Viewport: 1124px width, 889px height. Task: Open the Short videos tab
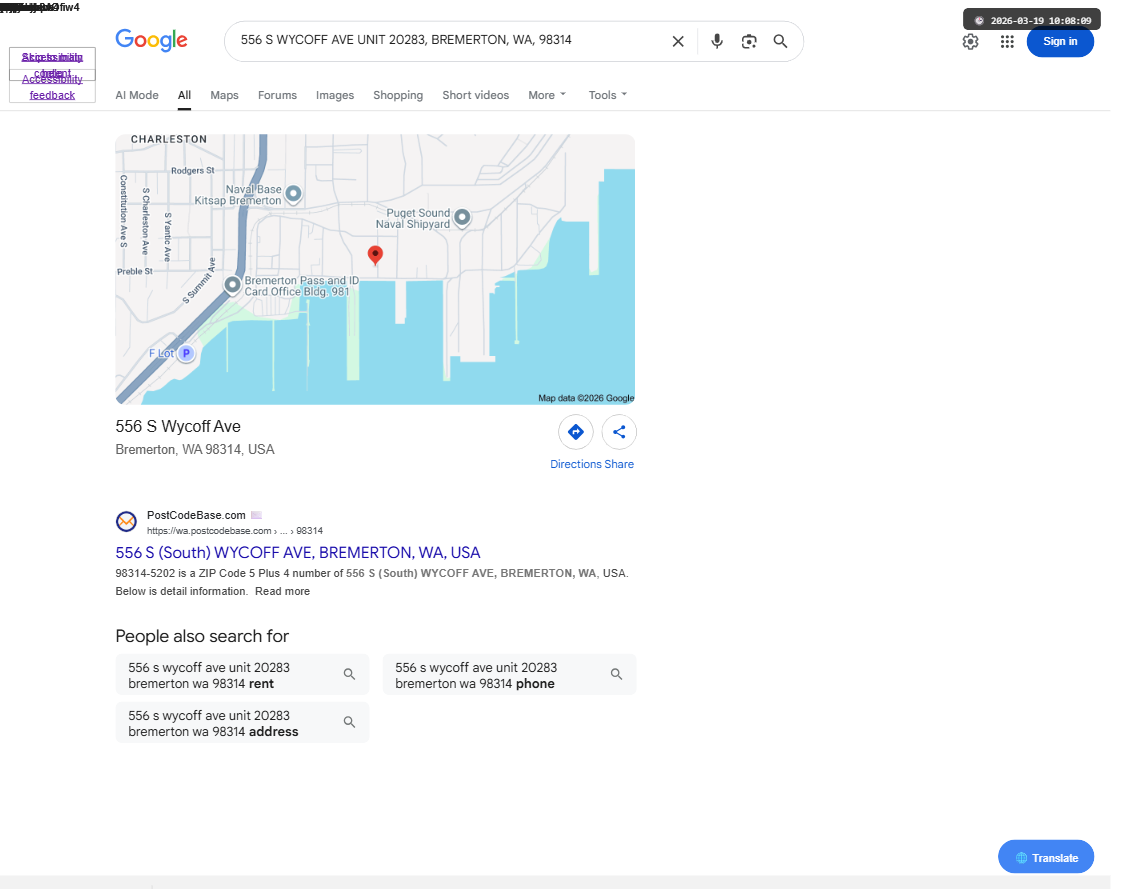[x=475, y=95]
